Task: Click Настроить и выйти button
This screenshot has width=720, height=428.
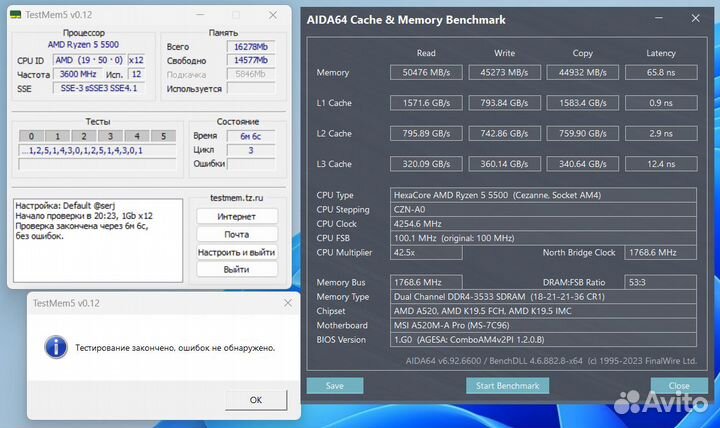Action: (237, 252)
